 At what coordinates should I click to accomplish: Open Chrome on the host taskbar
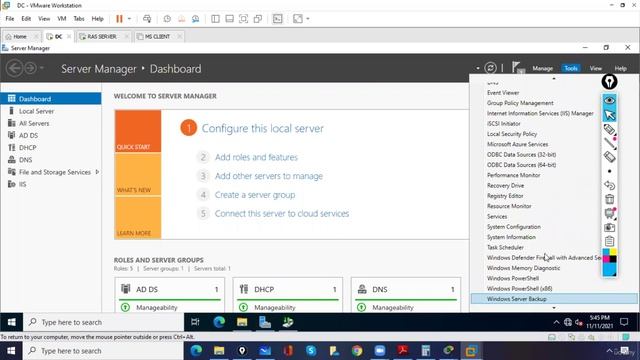pyautogui.click(x=357, y=351)
